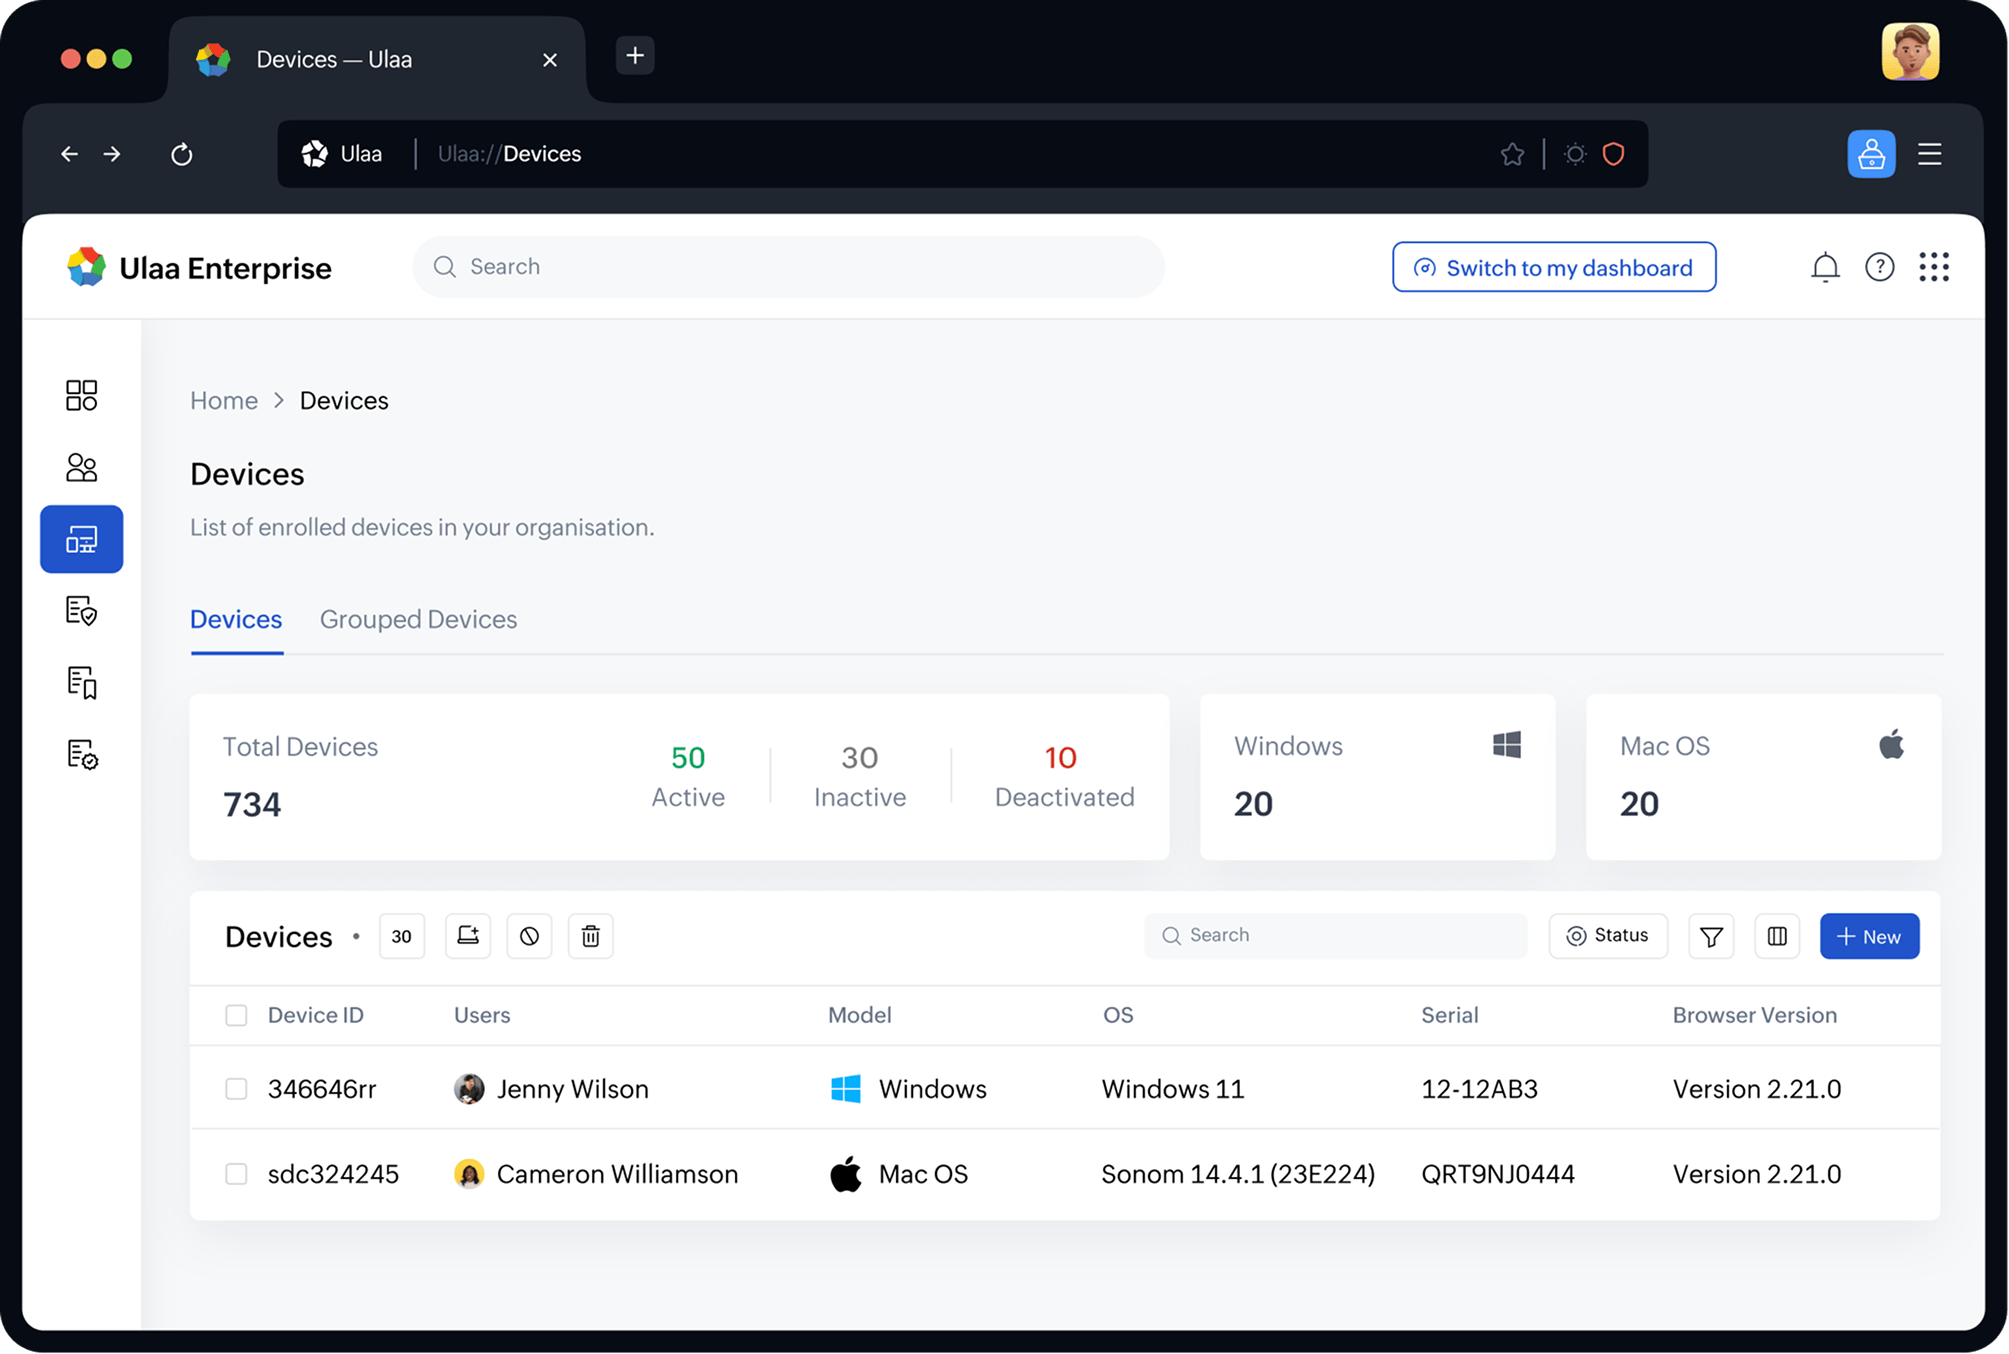
Task: Click the trash delete icon
Action: pos(591,936)
